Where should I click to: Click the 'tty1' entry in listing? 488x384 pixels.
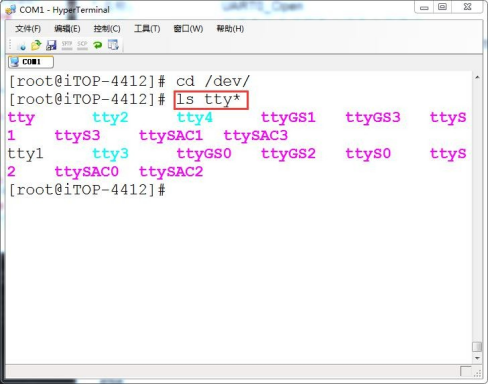pyautogui.click(x=26, y=154)
